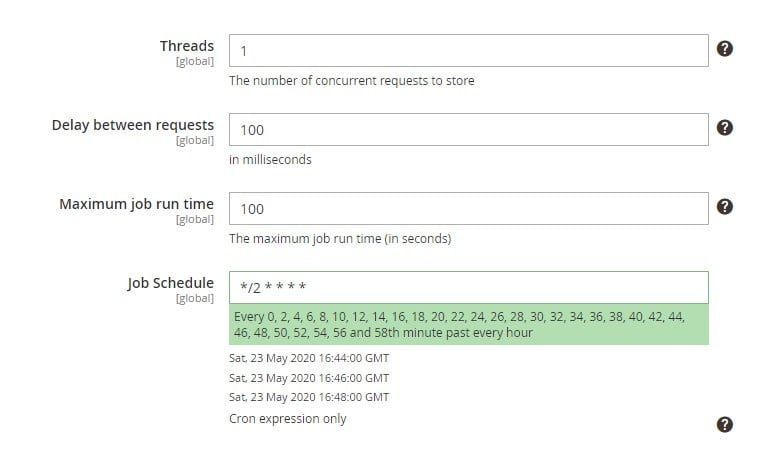Viewport: 766px width, 453px height.
Task: Click the "in seconds" hint under run time
Action: [x=340, y=239]
